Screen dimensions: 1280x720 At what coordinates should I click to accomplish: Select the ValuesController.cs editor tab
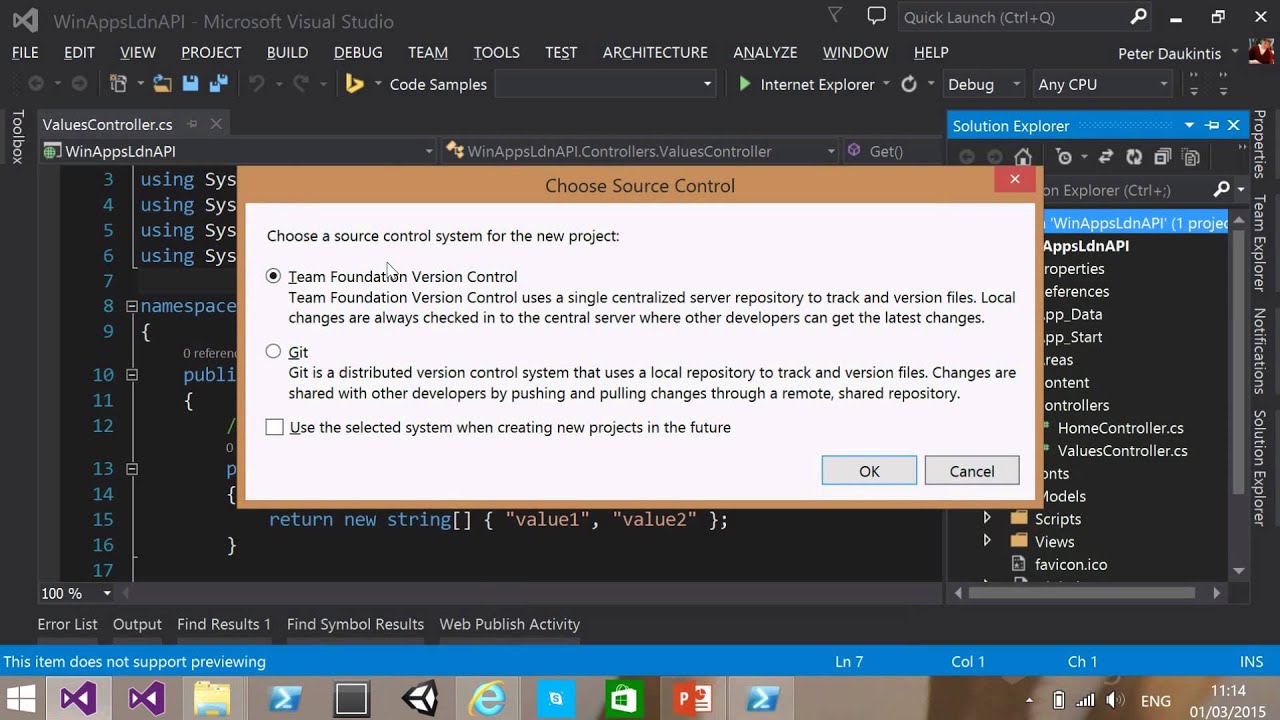pos(107,124)
